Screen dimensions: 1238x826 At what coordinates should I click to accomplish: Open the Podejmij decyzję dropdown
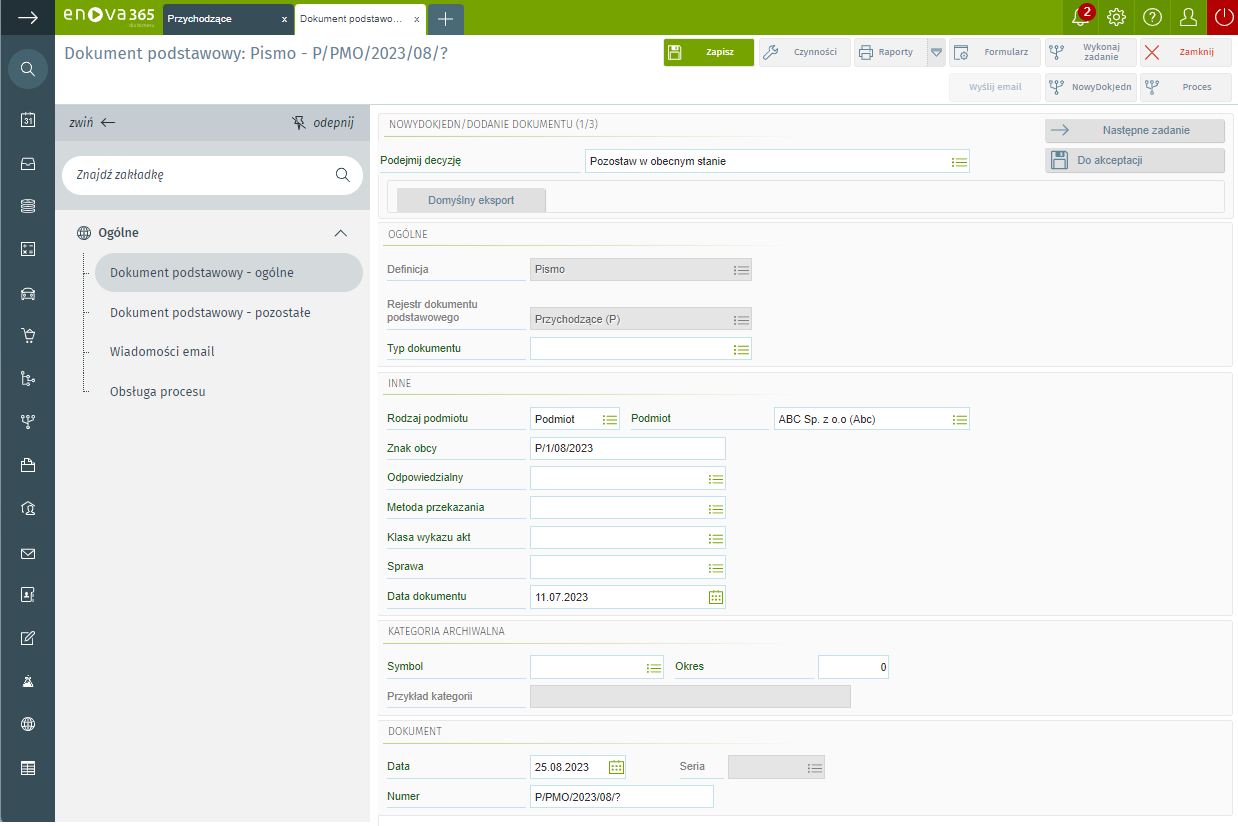958,160
